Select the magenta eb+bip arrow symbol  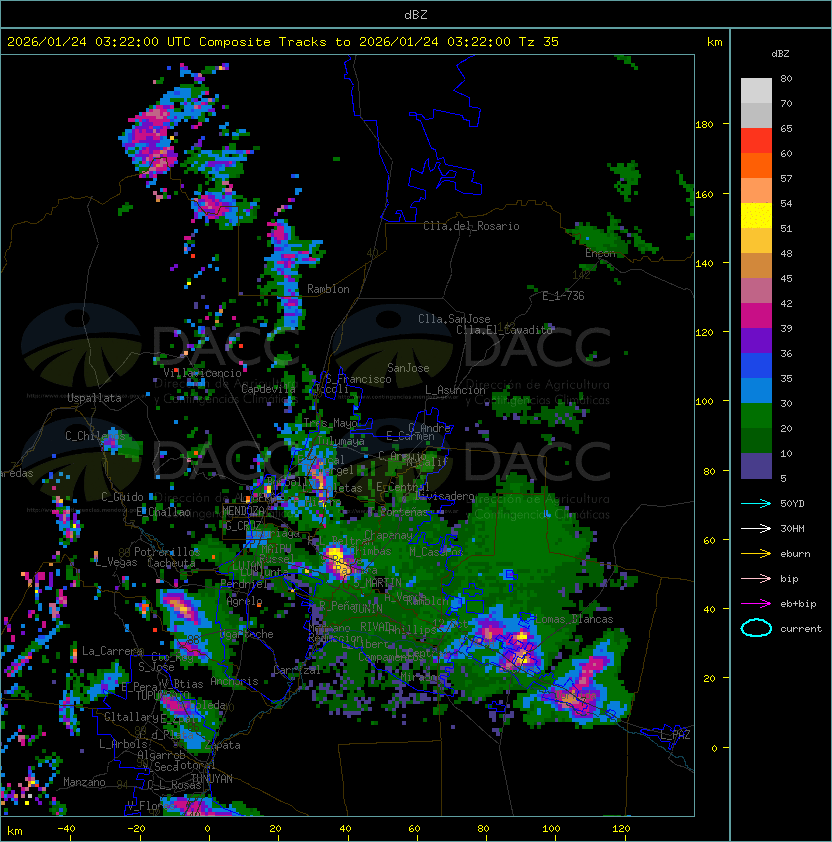(756, 604)
